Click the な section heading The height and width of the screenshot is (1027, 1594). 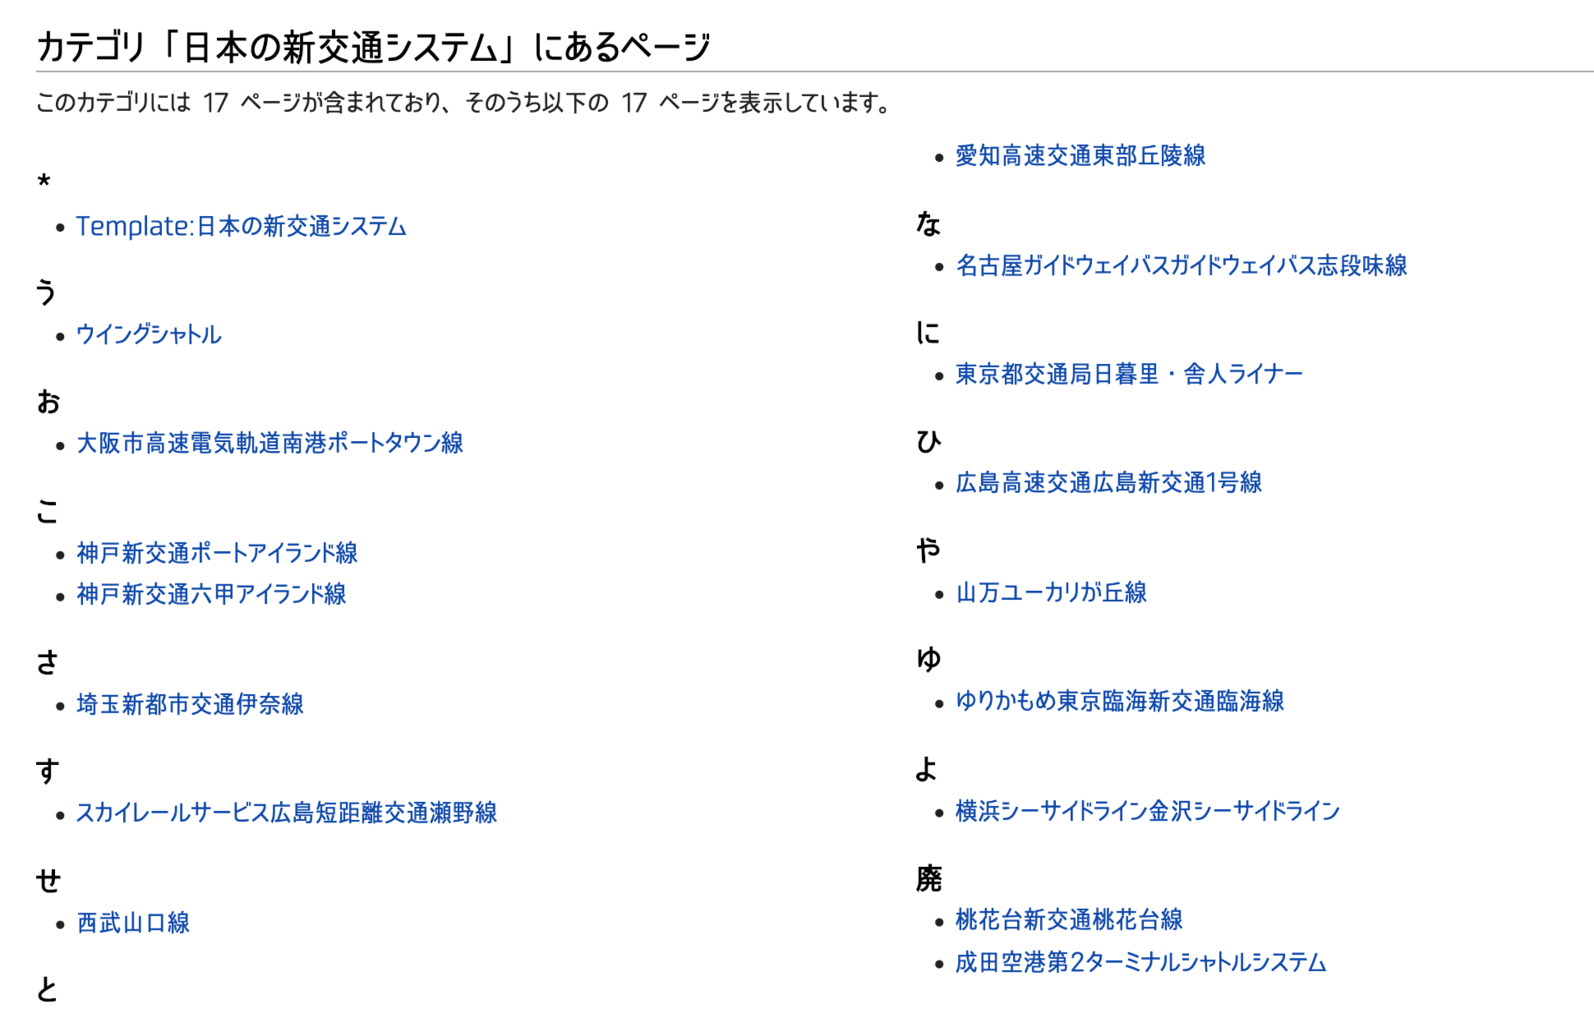point(929,224)
